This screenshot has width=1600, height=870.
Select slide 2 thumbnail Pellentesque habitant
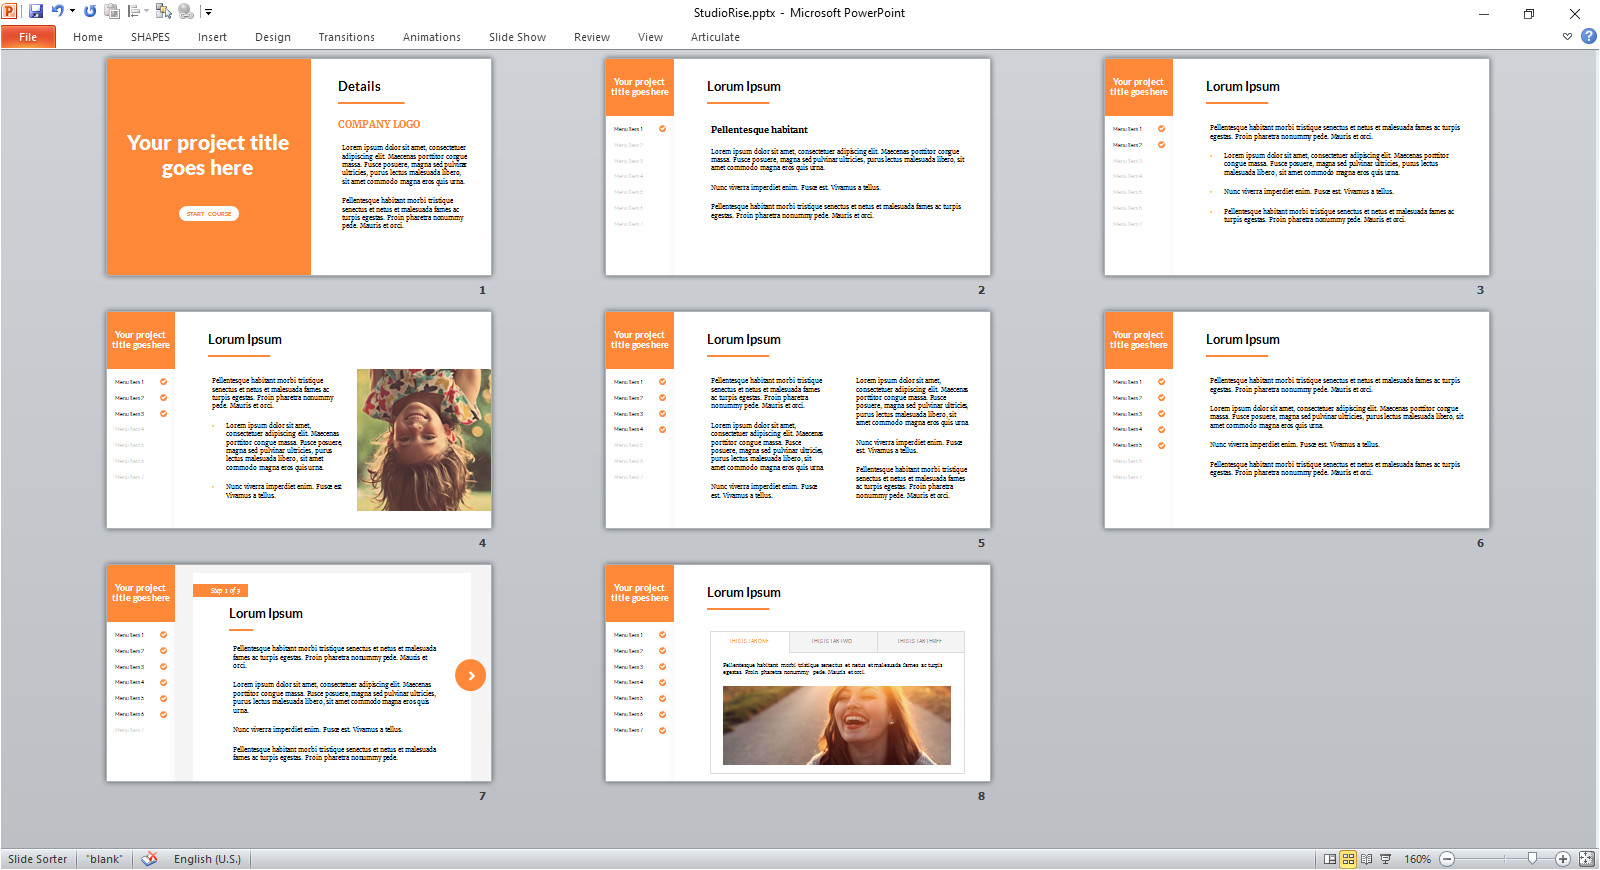coord(798,167)
